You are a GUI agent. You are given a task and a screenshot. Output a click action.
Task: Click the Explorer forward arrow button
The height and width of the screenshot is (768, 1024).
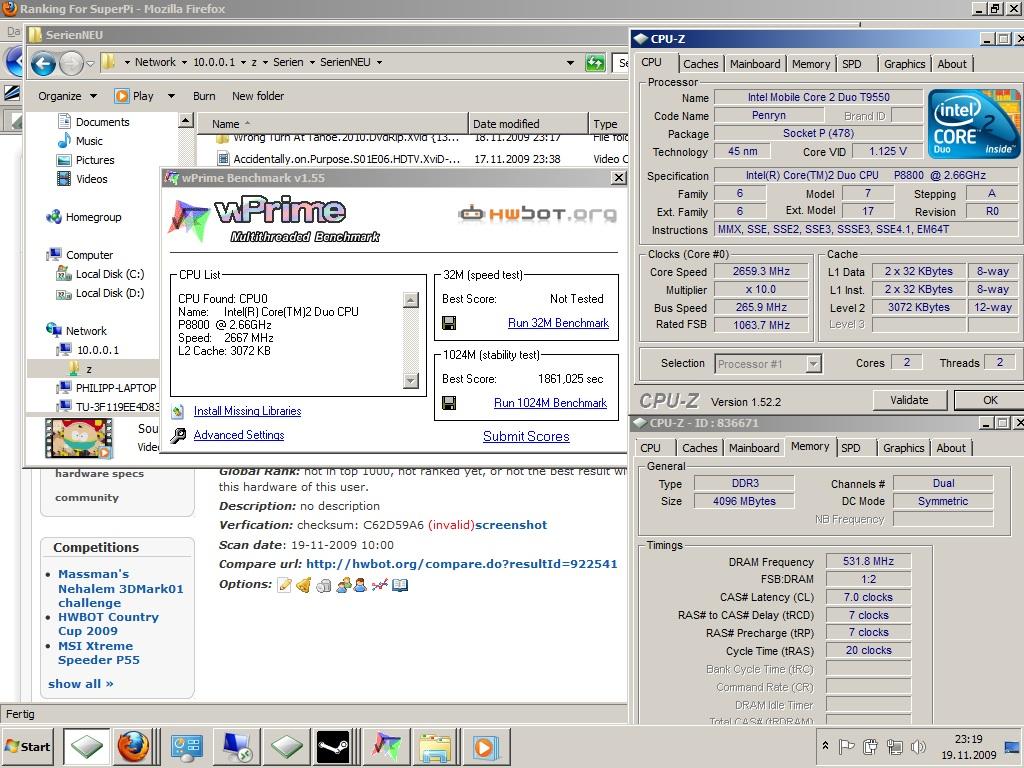point(71,63)
